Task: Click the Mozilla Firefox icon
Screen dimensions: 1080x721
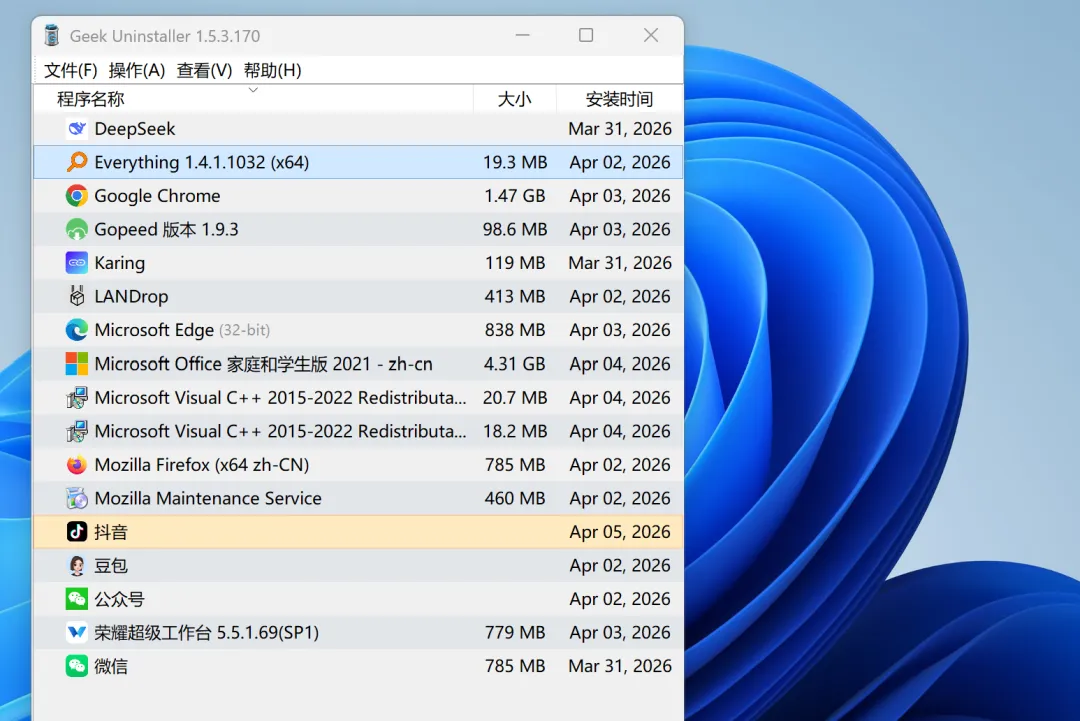Action: point(76,465)
